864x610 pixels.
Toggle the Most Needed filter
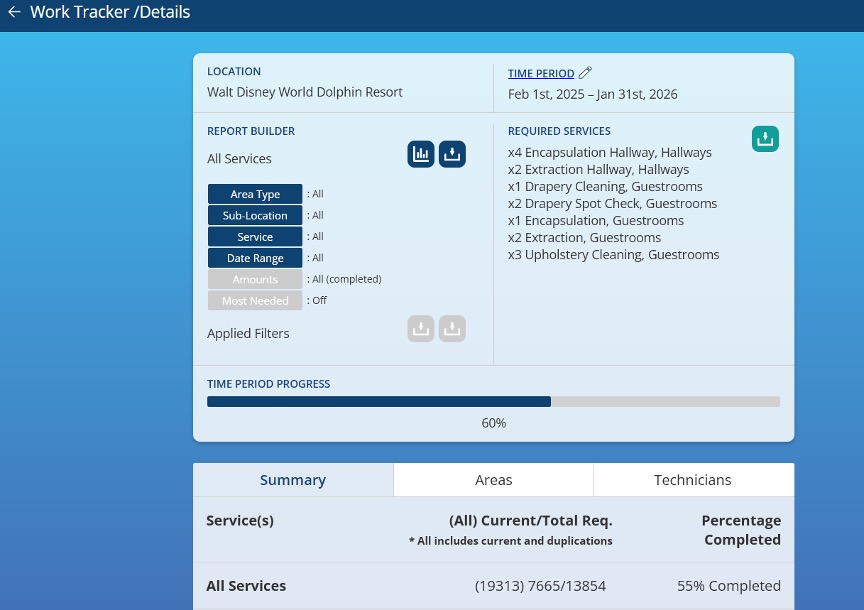click(255, 300)
